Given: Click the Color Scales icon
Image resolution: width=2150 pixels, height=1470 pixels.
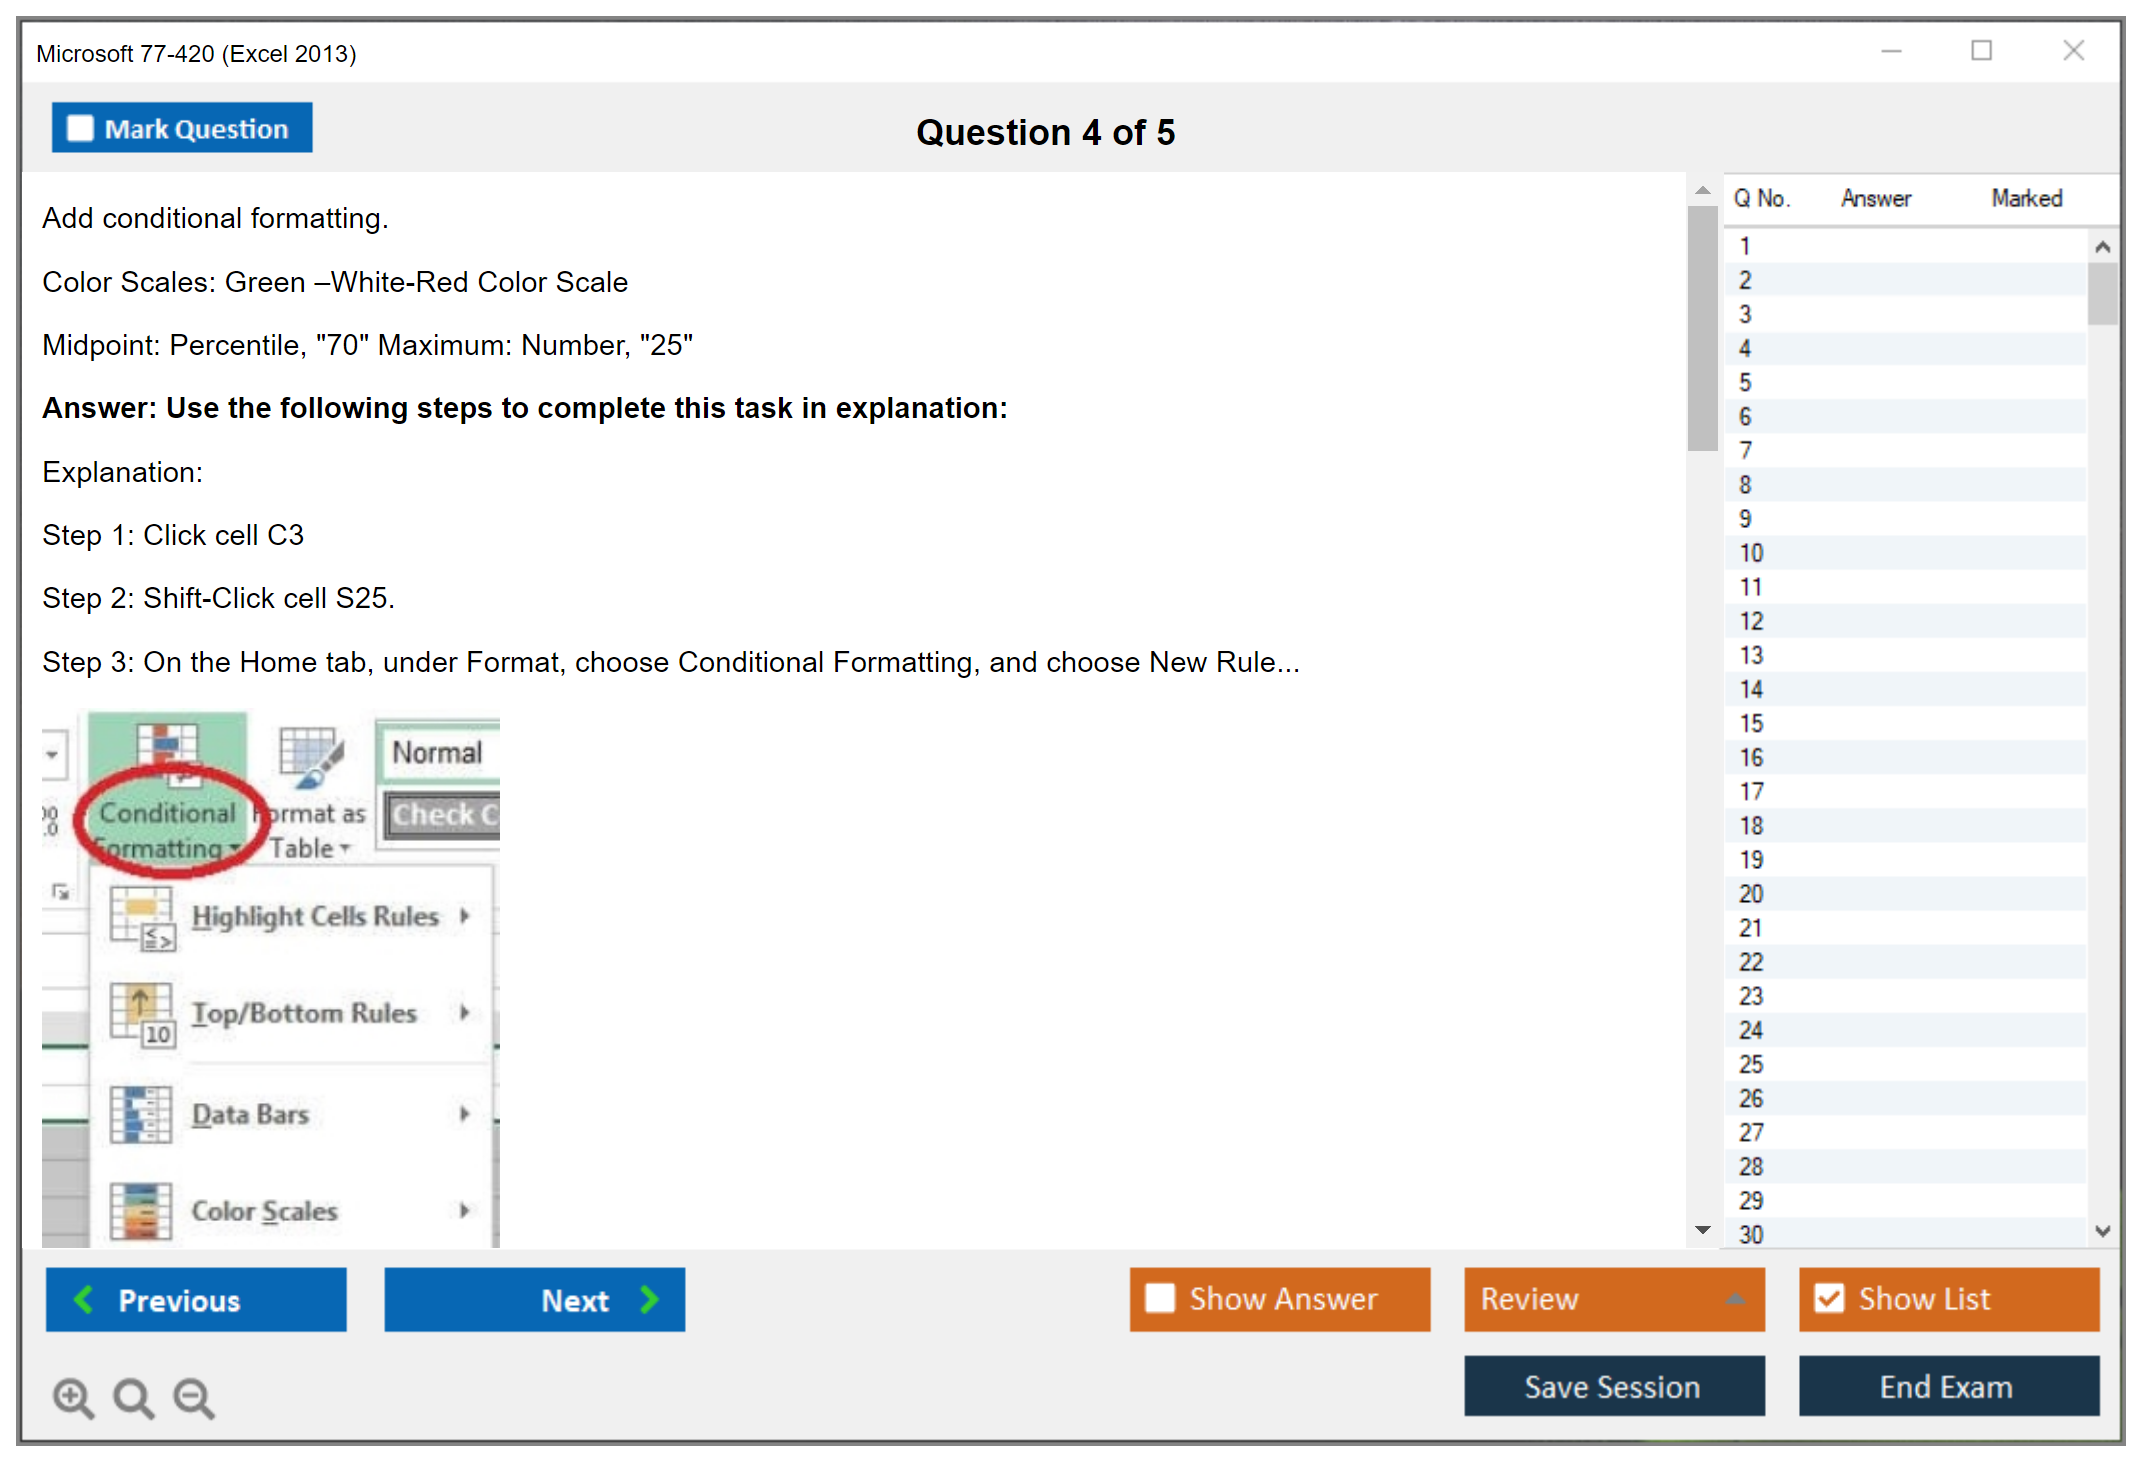Looking at the screenshot, I should [141, 1210].
